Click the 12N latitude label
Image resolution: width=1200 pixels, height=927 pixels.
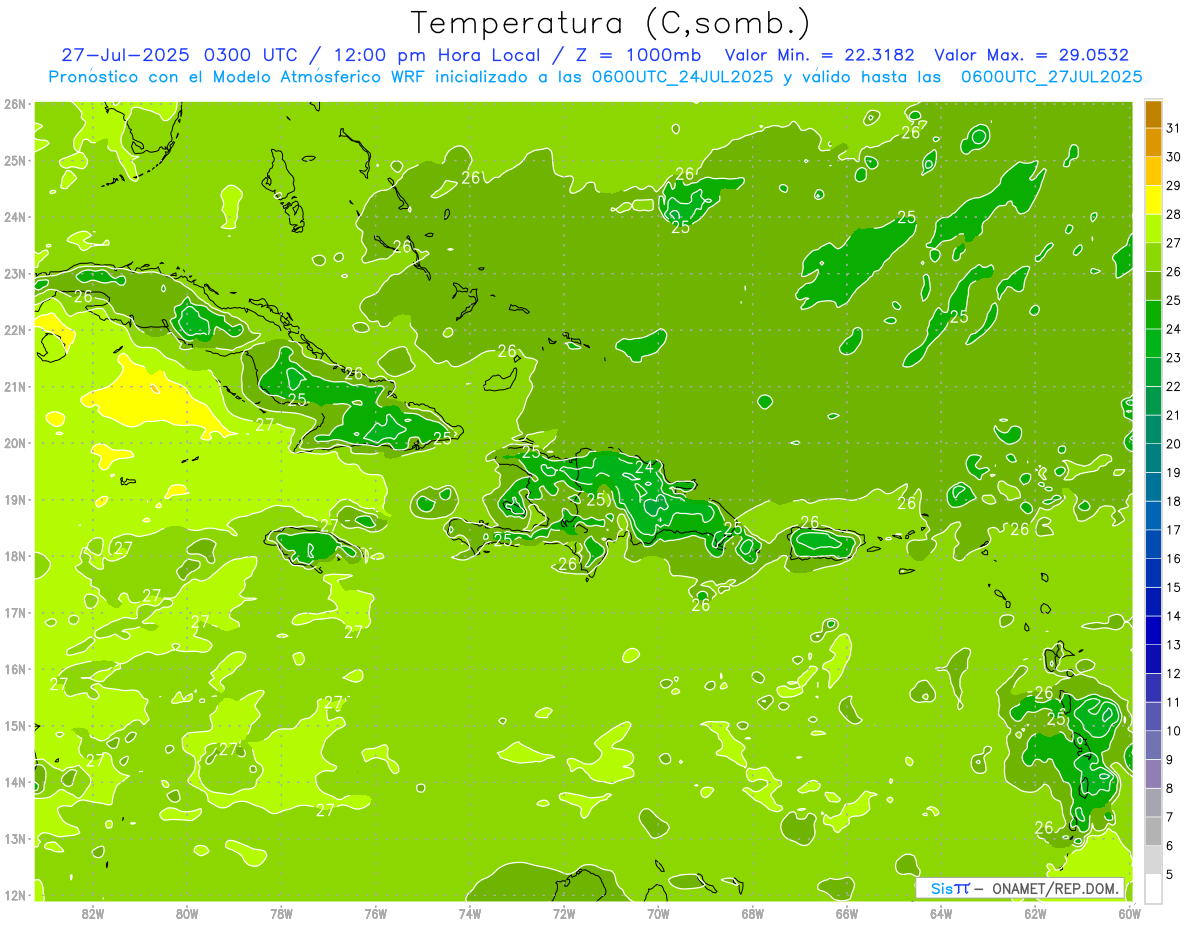coord(15,895)
